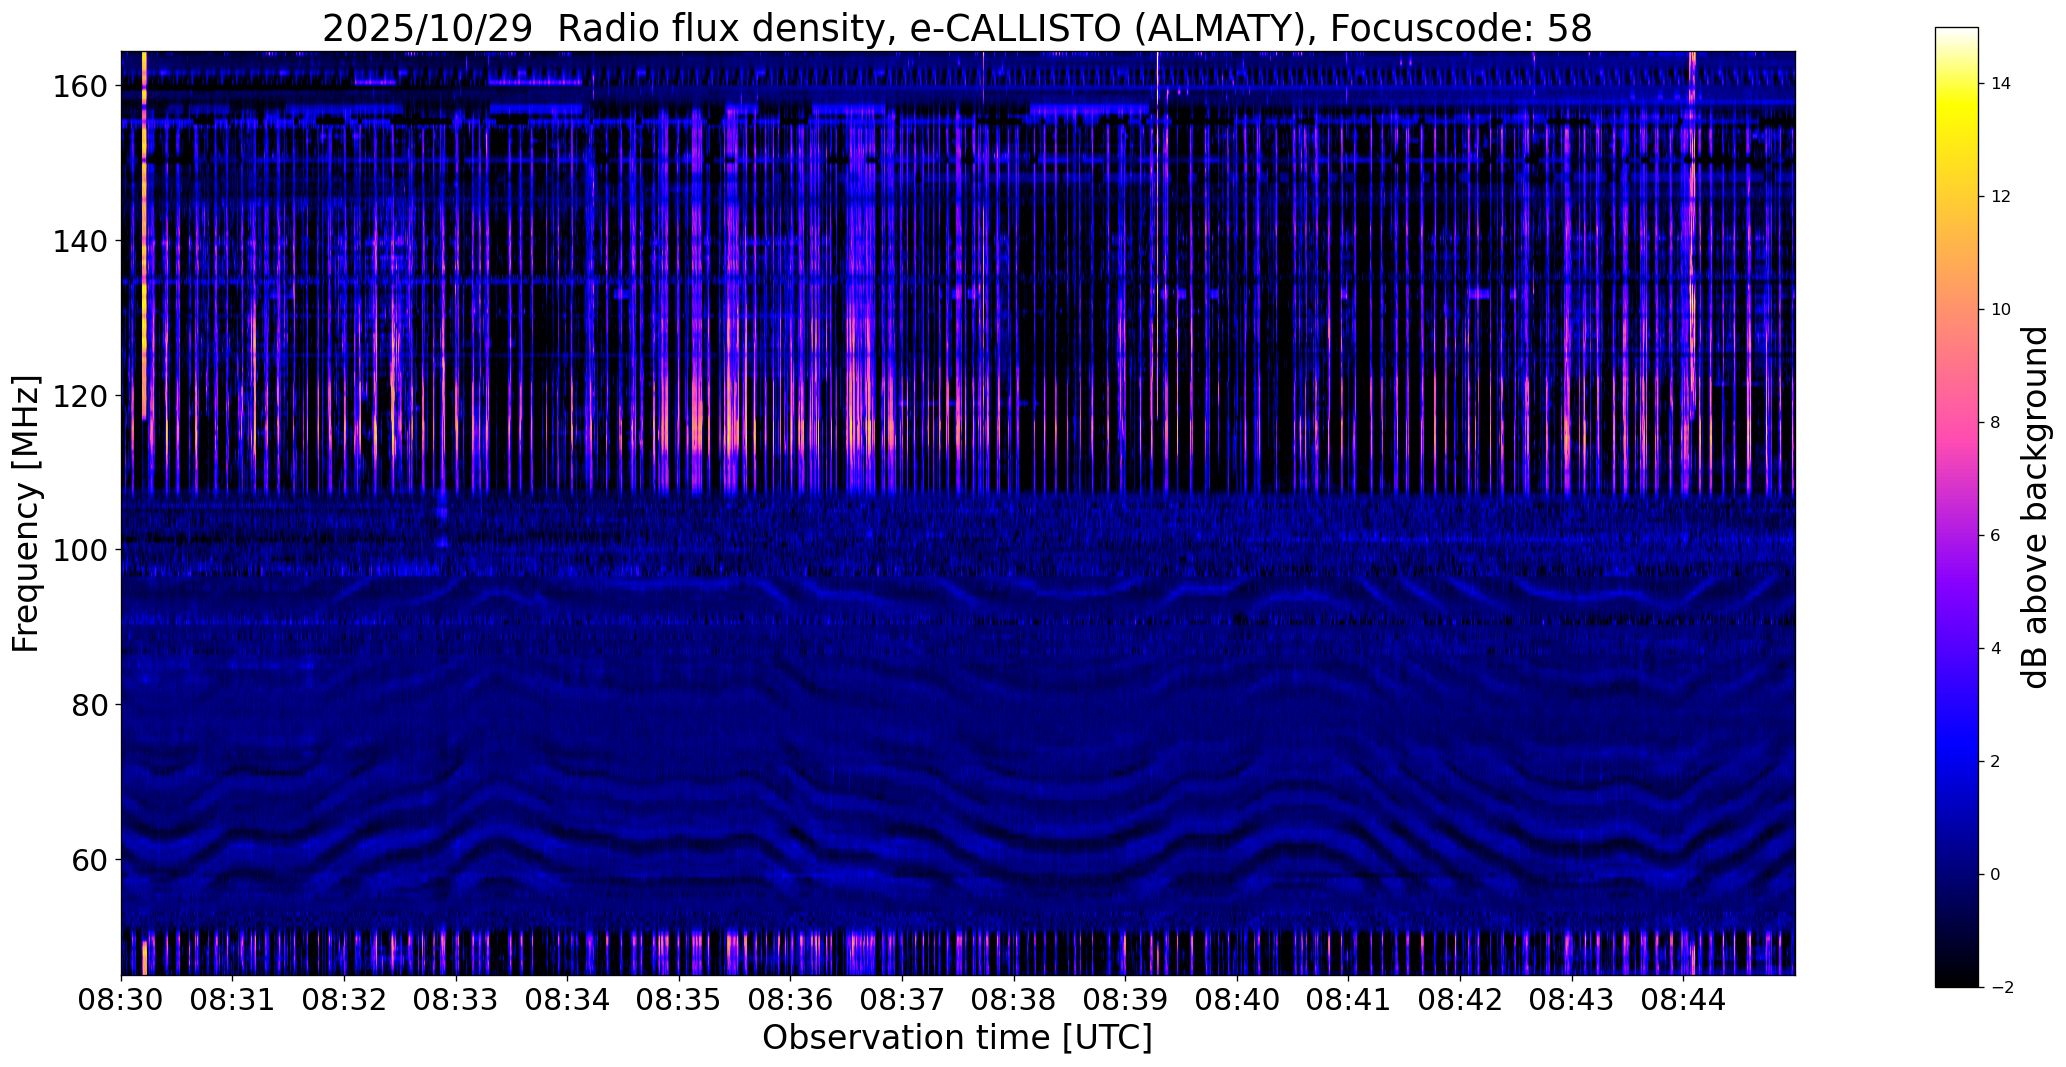
Task: Click the 08:43 time tick label
Action: coord(1572,1001)
